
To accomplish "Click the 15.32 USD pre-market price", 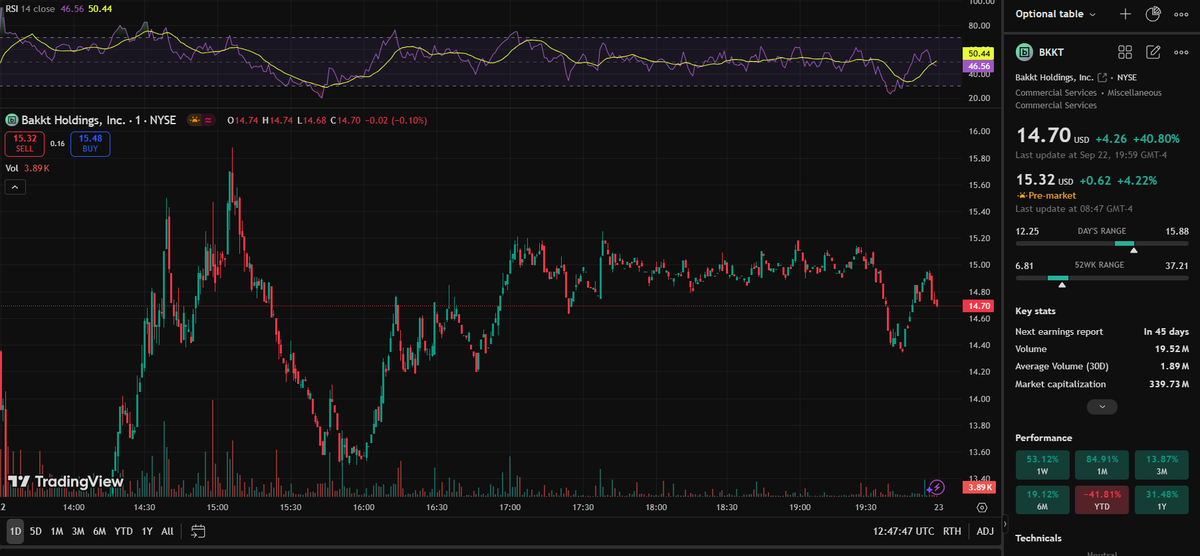I will (1044, 180).
